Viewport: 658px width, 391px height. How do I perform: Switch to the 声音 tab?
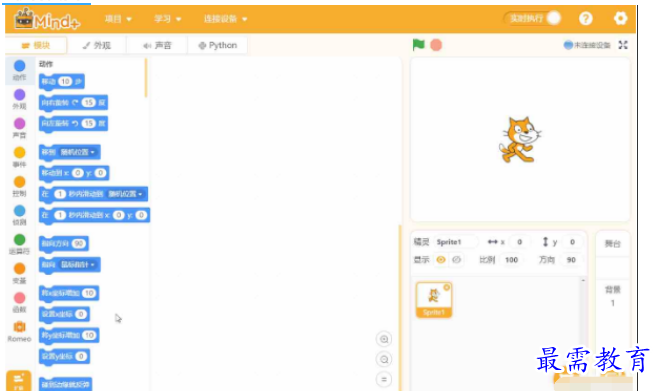pos(157,45)
